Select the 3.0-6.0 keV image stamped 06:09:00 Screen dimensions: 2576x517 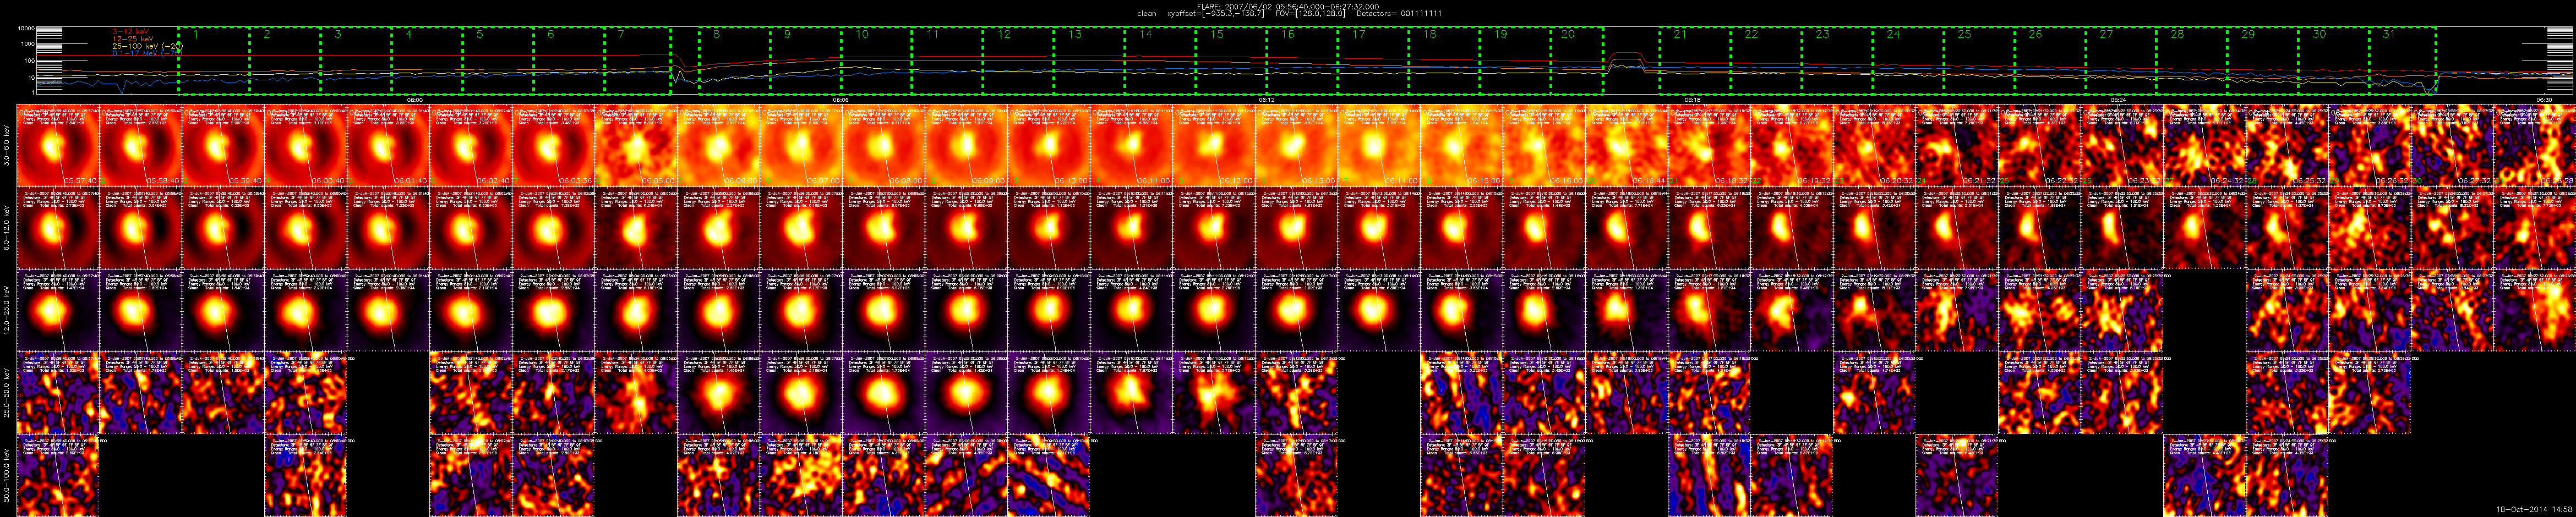click(x=966, y=147)
